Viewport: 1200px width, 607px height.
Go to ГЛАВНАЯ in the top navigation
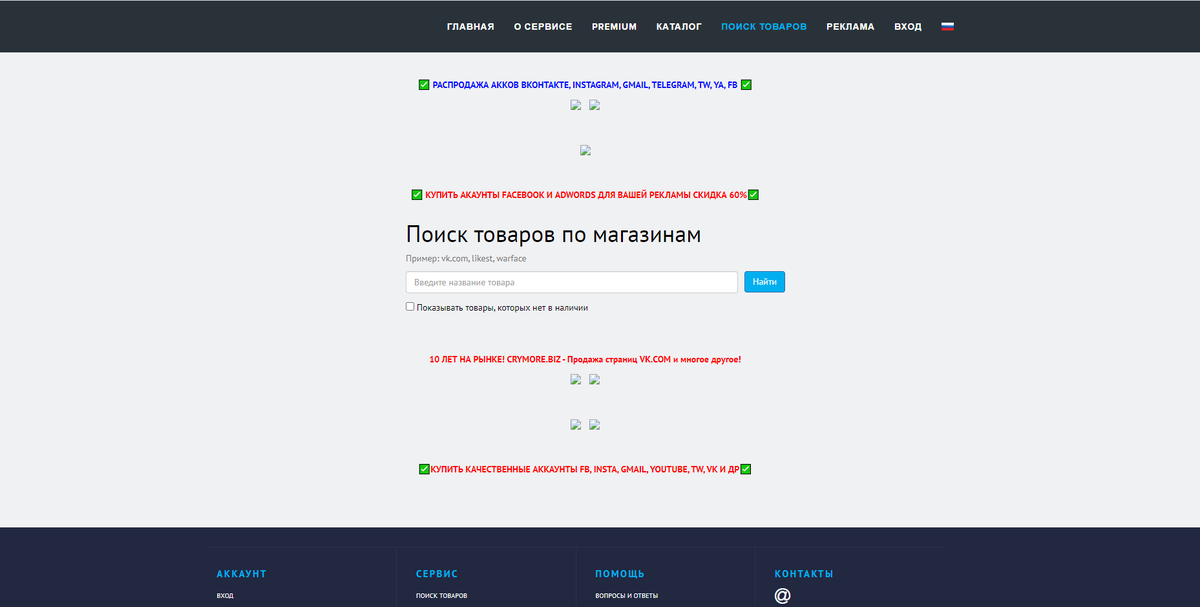[470, 27]
